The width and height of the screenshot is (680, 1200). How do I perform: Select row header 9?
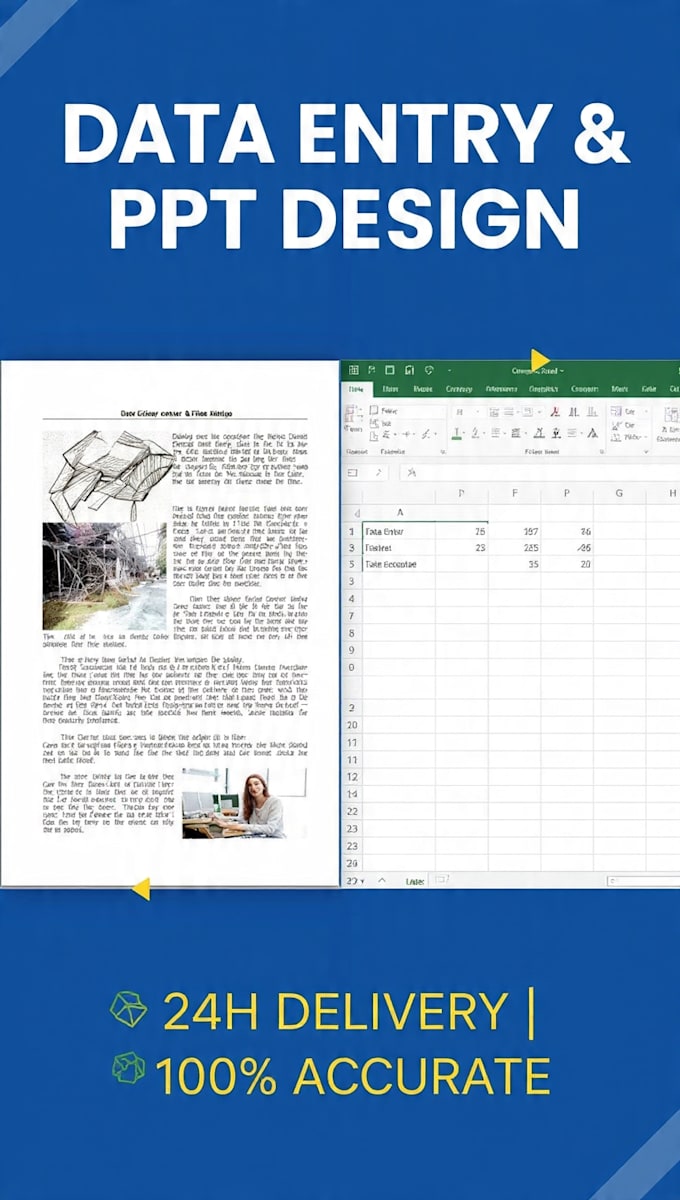351,650
